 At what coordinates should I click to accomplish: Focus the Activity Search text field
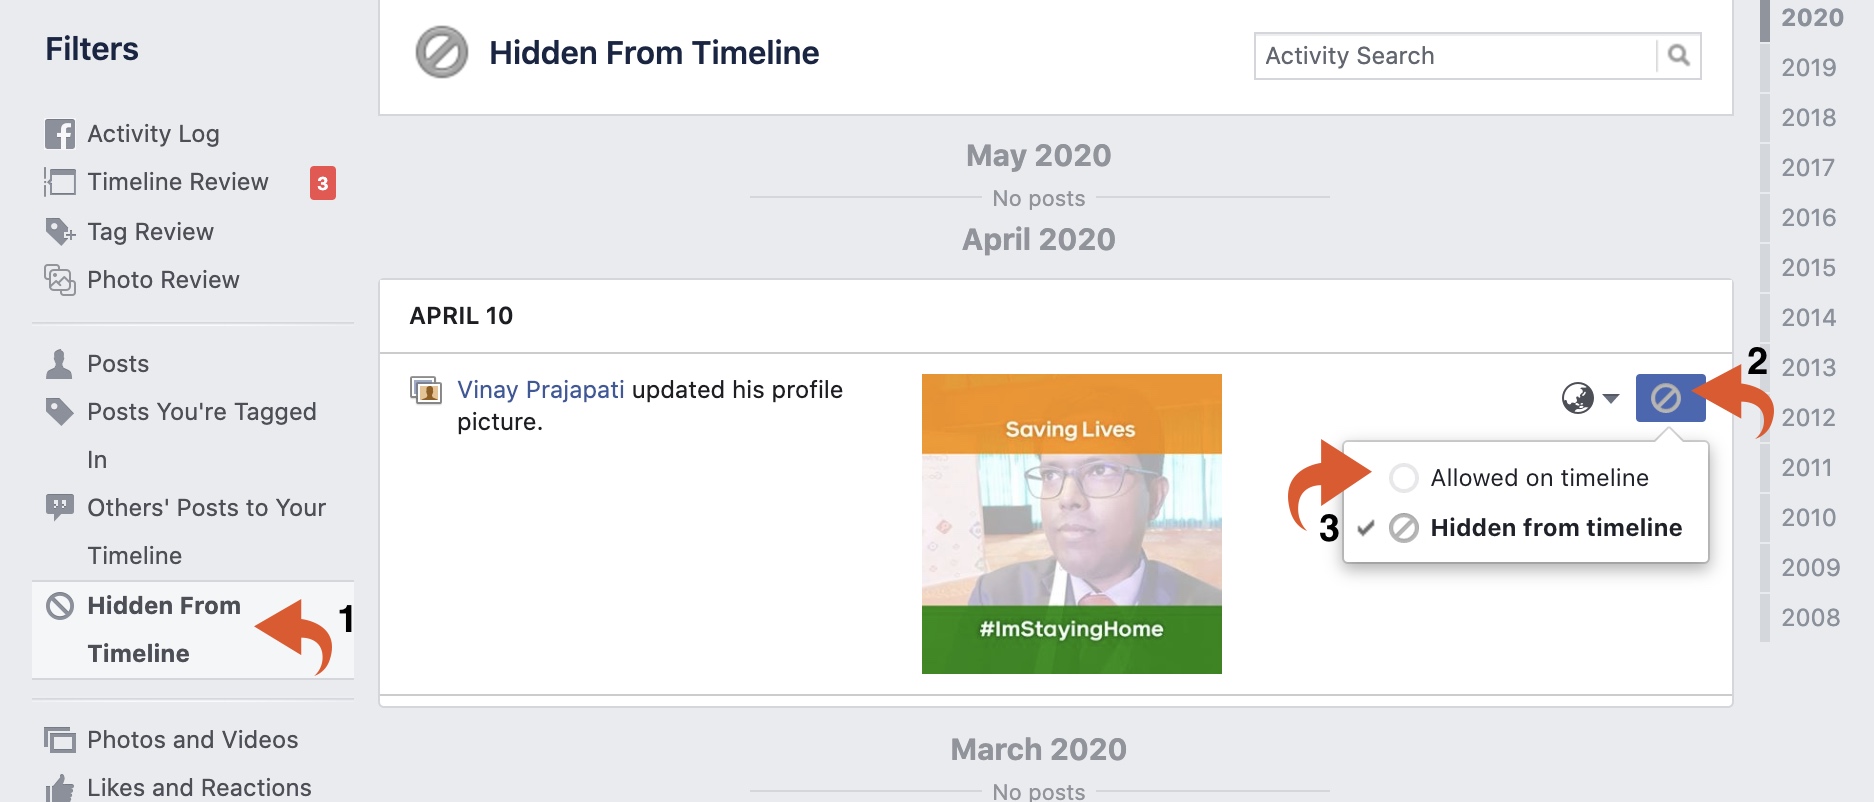point(1455,56)
